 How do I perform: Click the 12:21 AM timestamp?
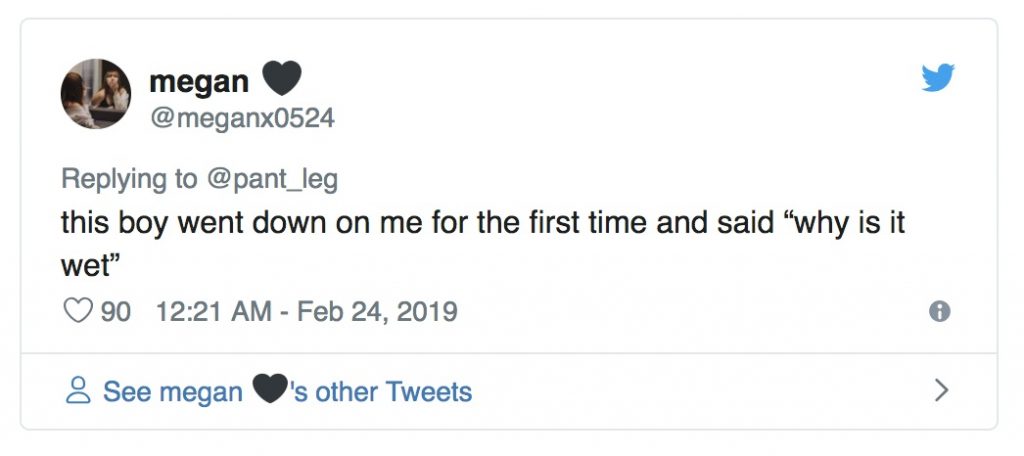(x=214, y=311)
